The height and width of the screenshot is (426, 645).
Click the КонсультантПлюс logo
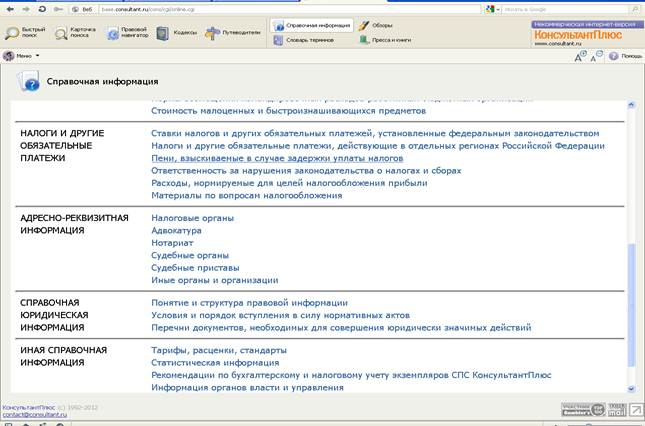click(x=578, y=35)
